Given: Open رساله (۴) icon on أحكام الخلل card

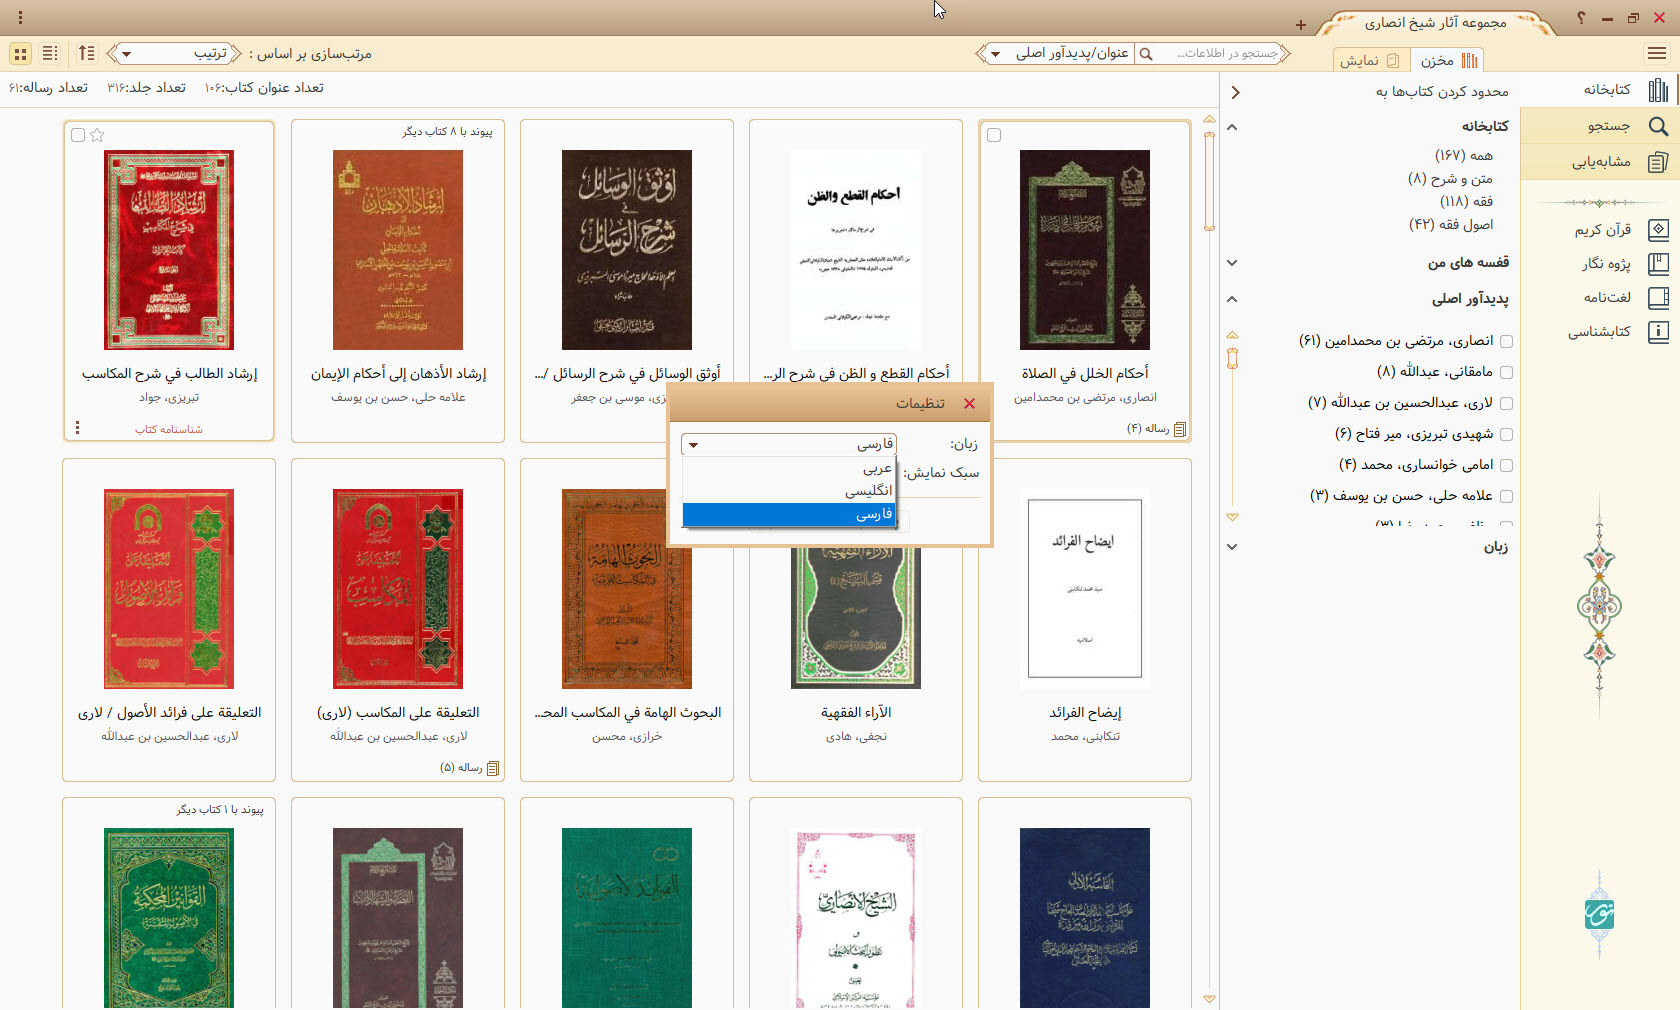Looking at the screenshot, I should 1180,429.
